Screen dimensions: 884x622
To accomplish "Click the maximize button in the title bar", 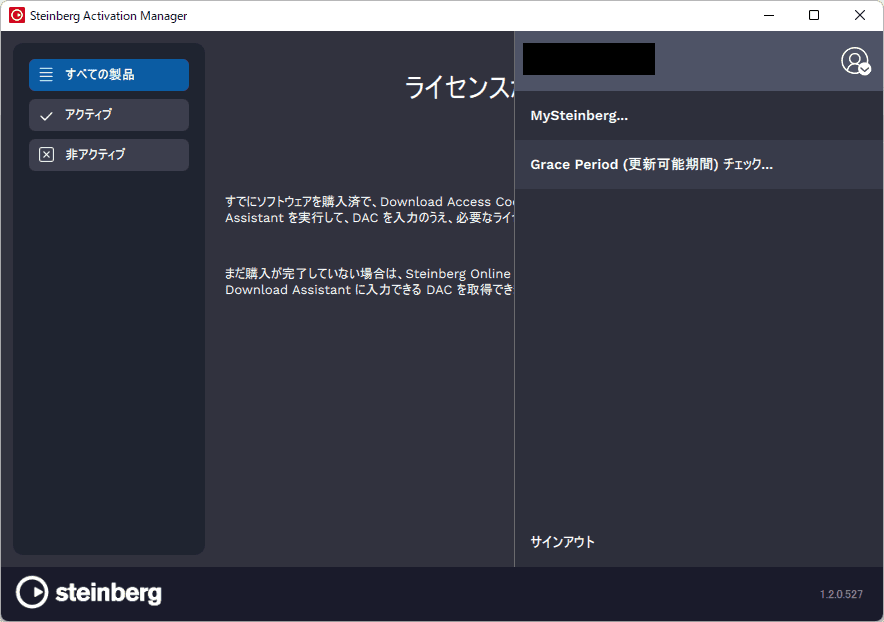I will 812,15.
